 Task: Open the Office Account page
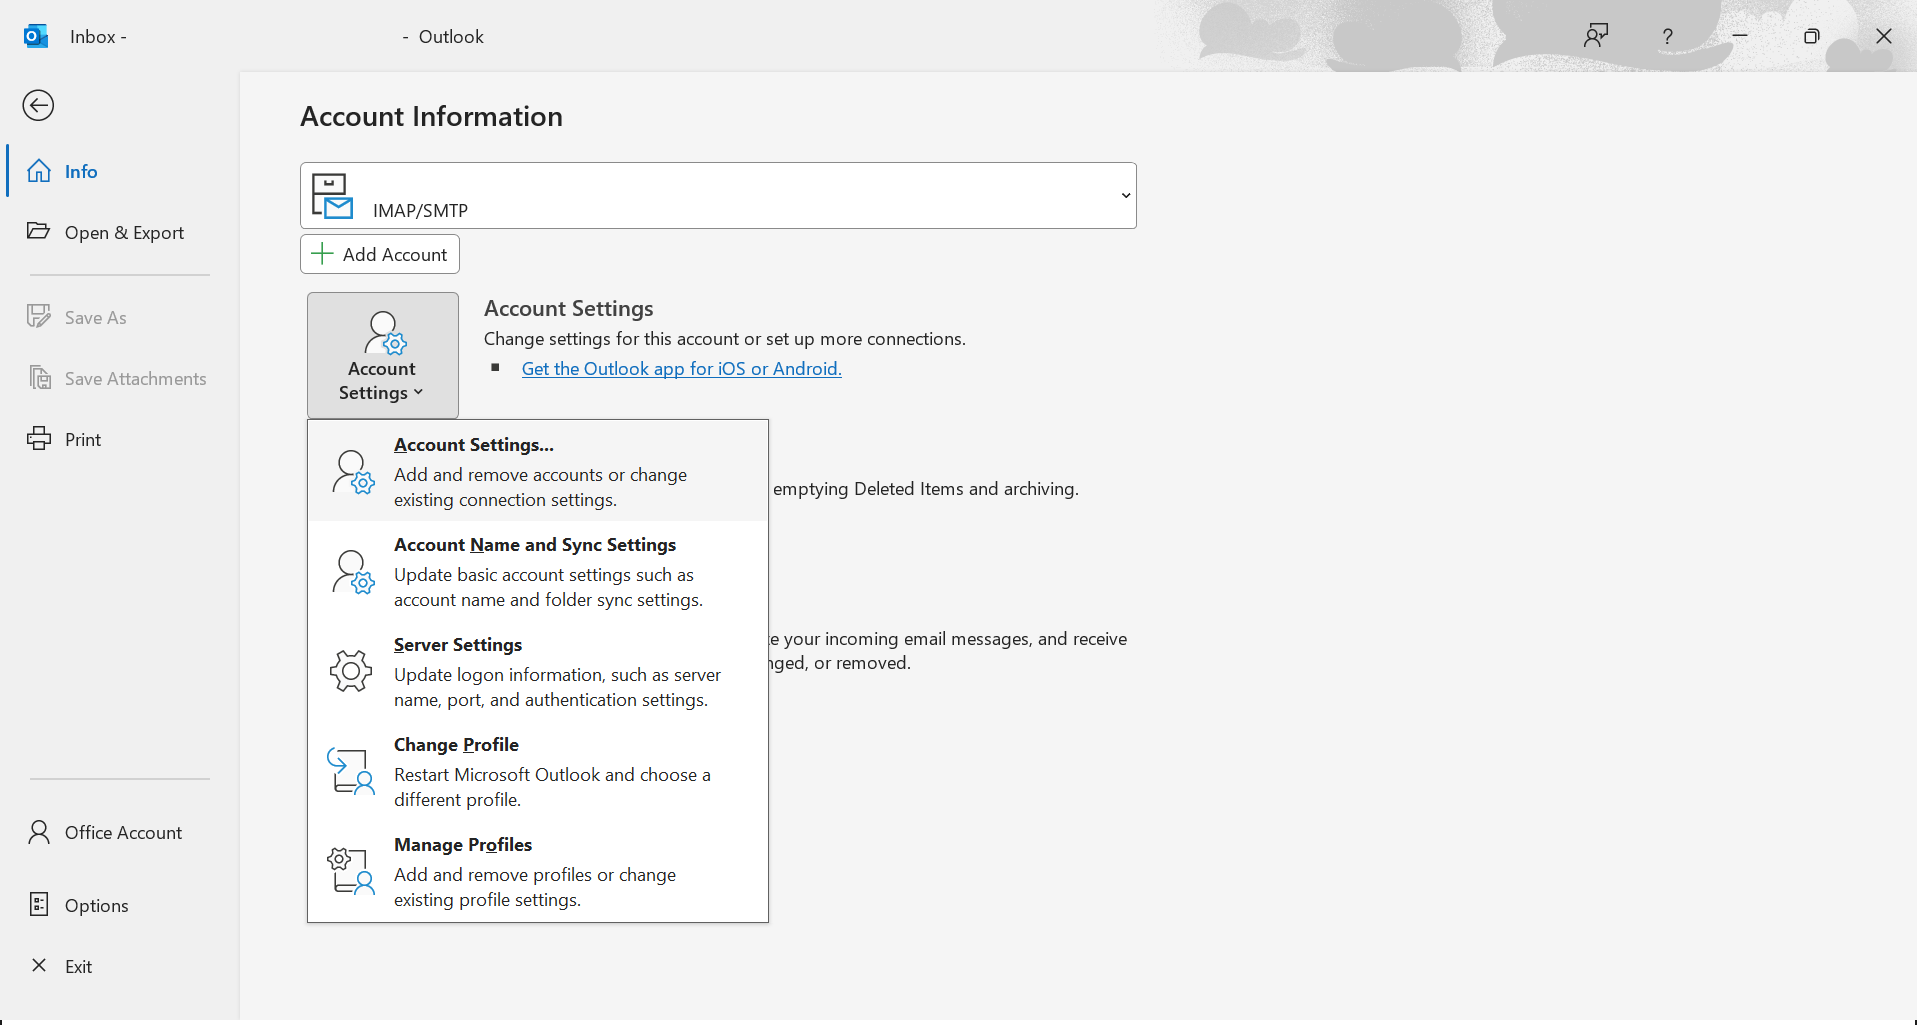120,832
